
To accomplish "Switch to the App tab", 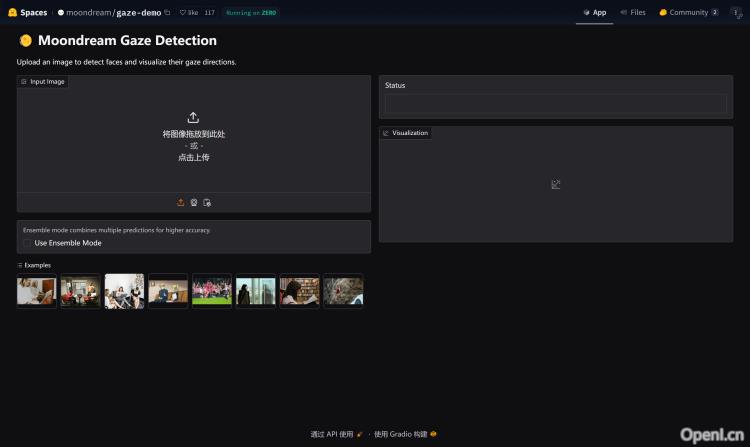I will pyautogui.click(x=595, y=12).
